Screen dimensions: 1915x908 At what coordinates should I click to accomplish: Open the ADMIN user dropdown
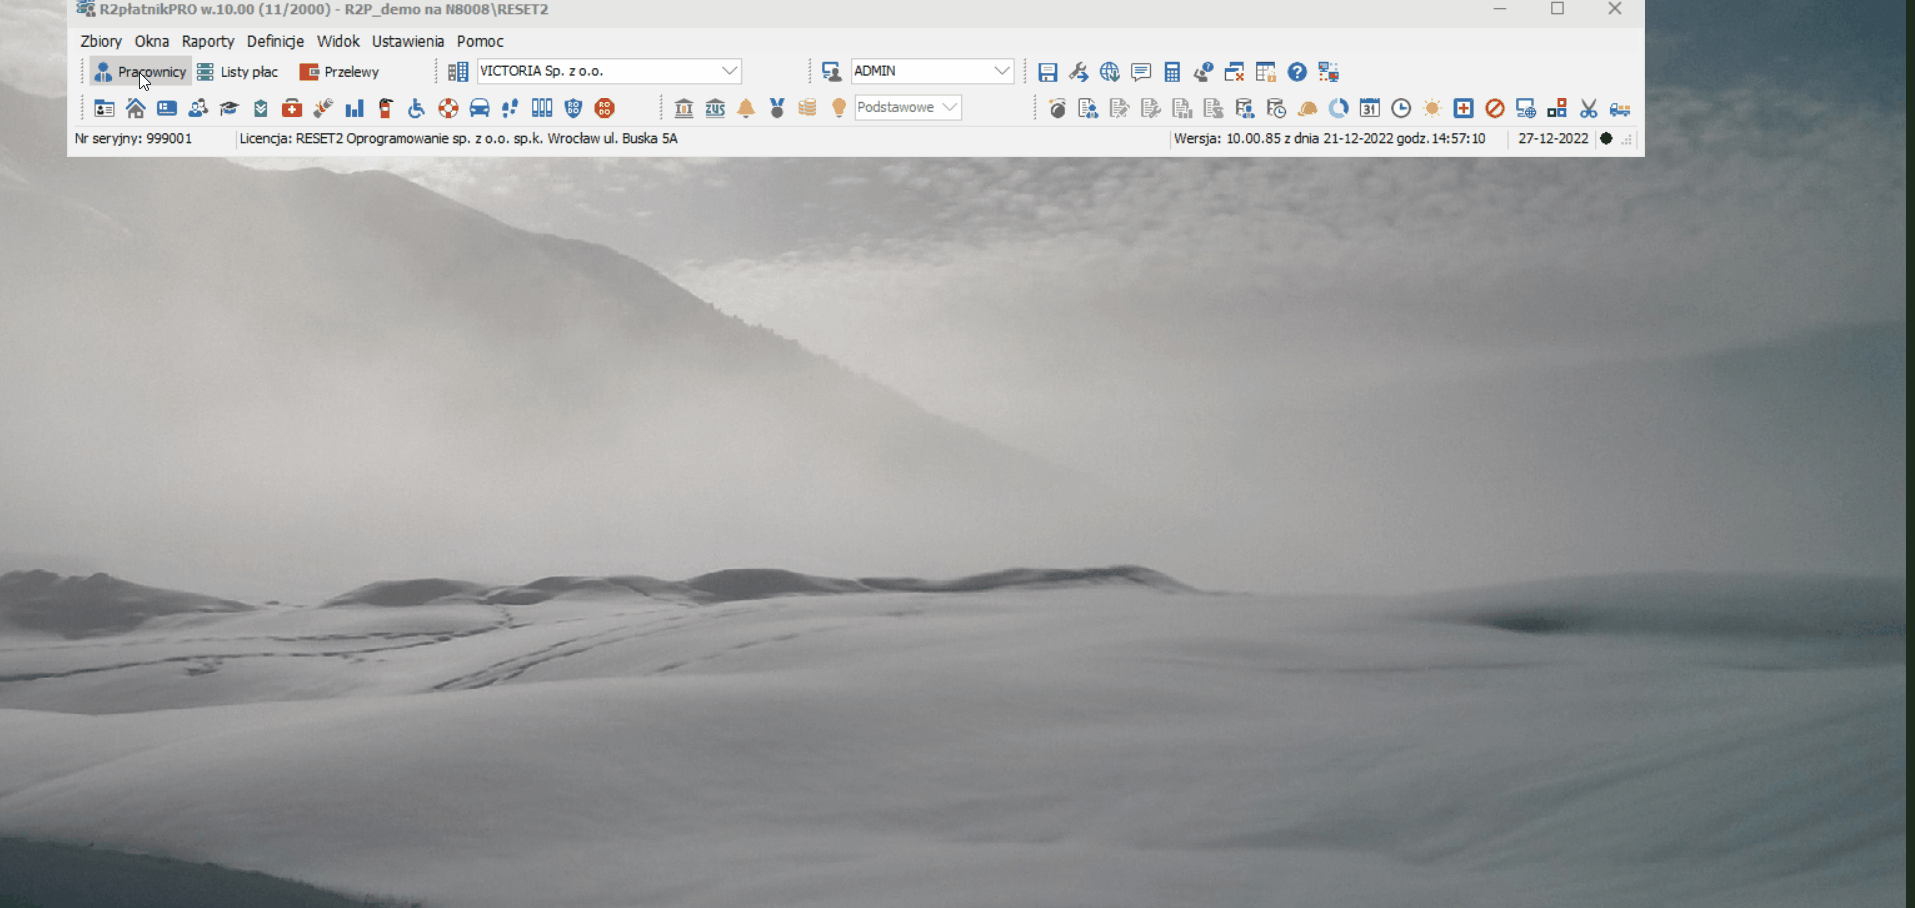(1001, 71)
